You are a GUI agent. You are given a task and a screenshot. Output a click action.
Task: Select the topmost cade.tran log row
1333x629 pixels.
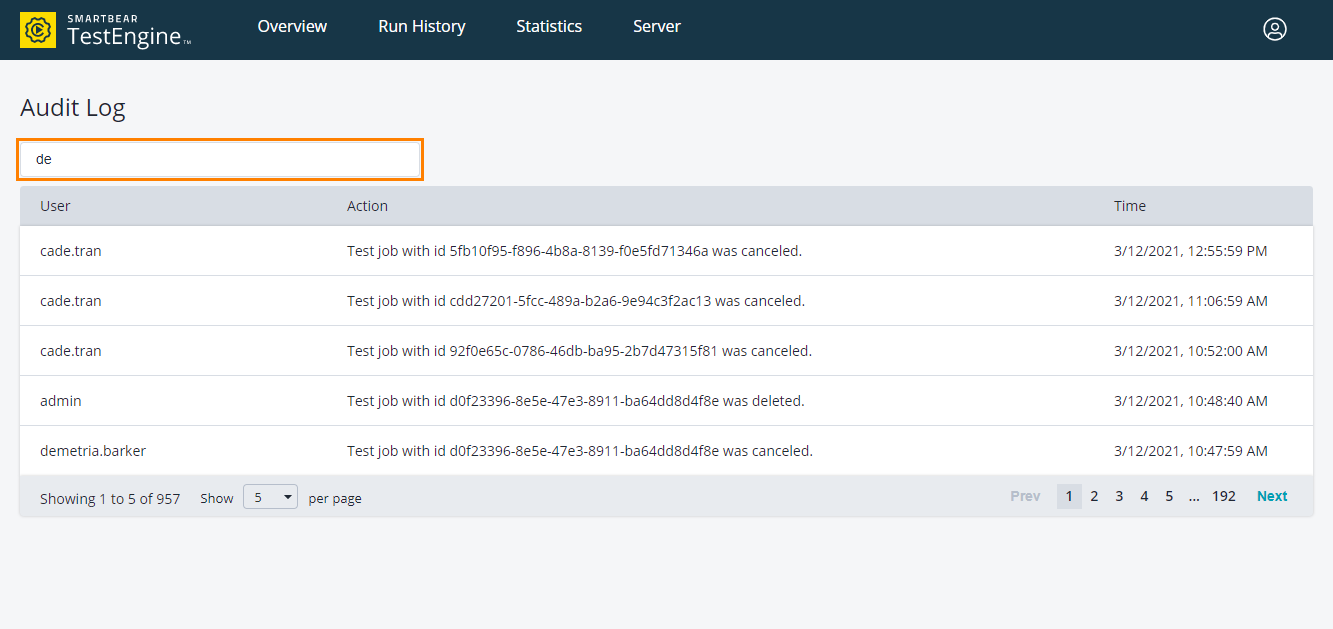70,250
